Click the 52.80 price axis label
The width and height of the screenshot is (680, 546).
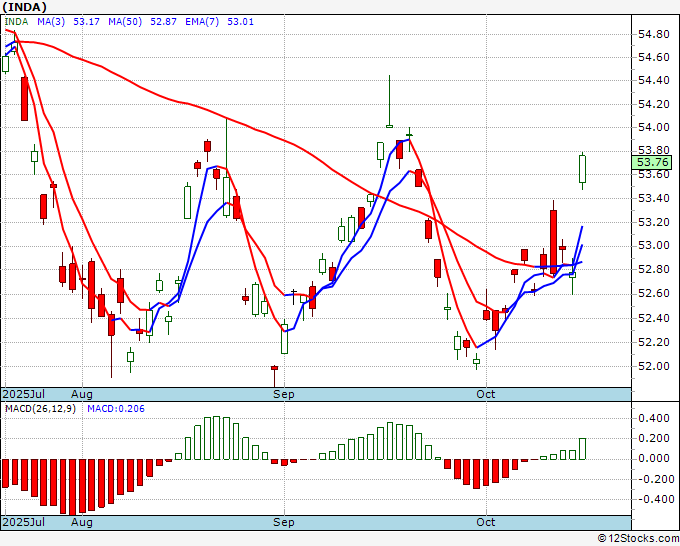point(654,270)
